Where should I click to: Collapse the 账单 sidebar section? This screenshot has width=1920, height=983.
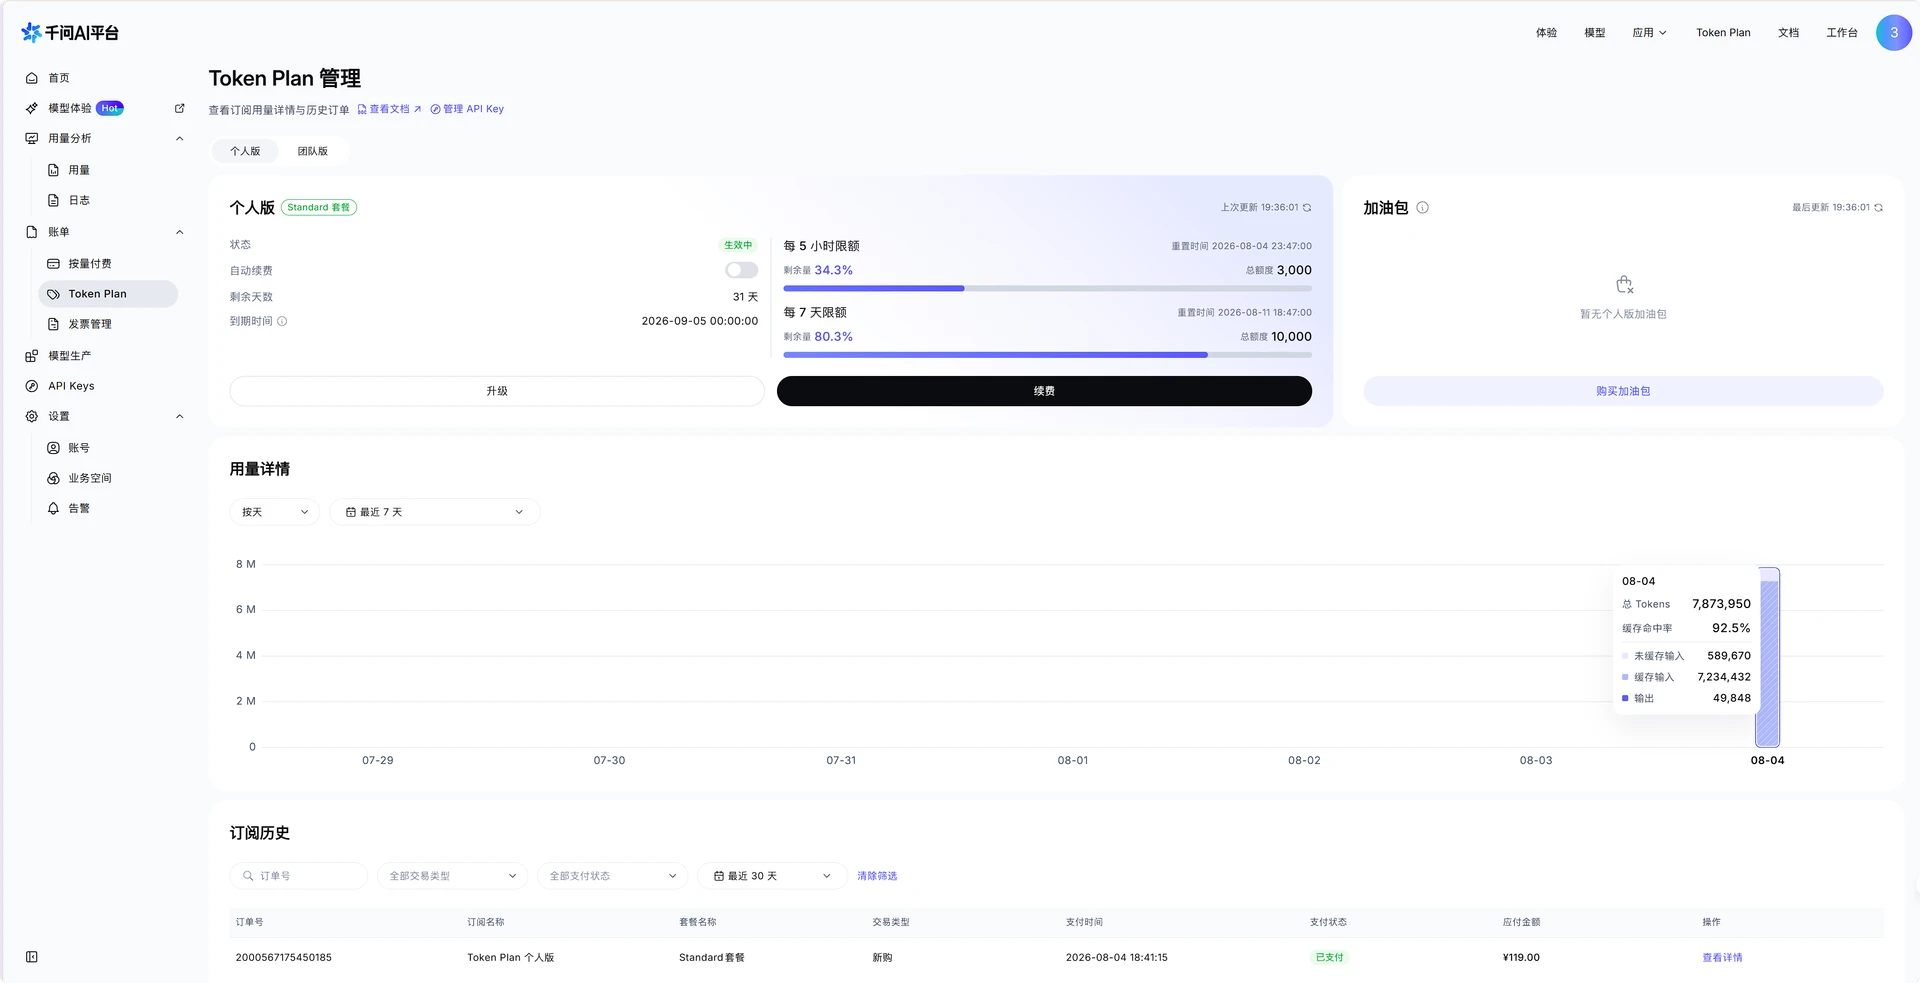point(180,232)
